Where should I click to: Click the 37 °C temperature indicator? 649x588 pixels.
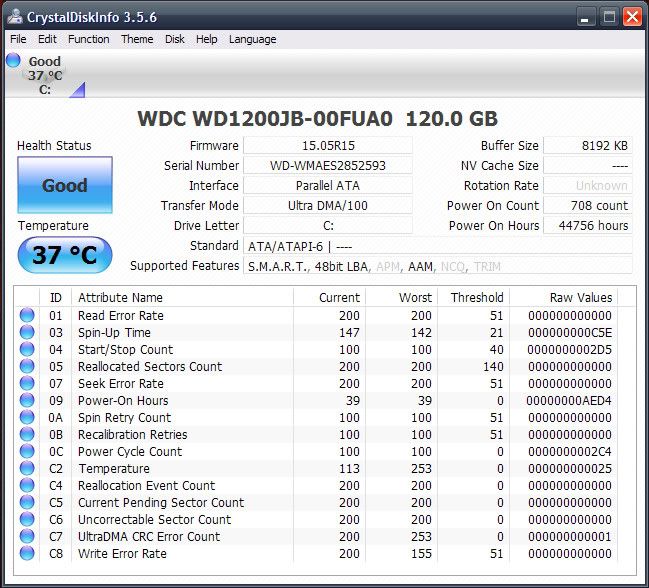65,255
